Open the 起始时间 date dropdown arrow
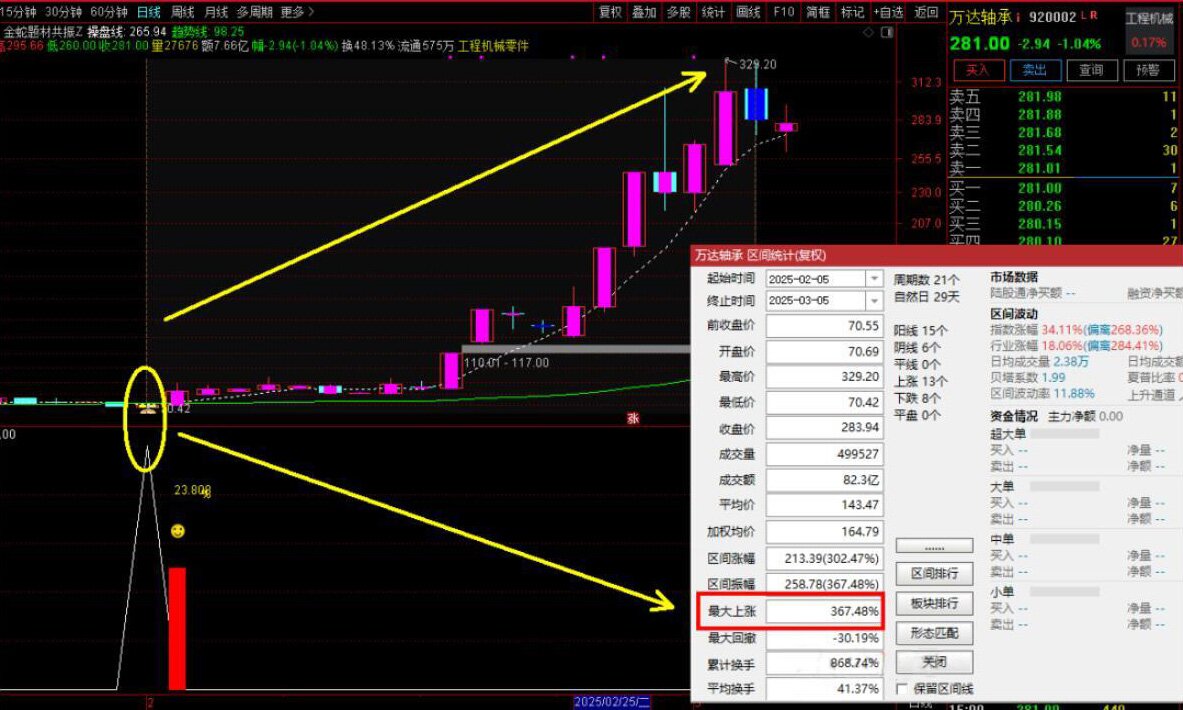The image size is (1183, 710). coord(874,278)
